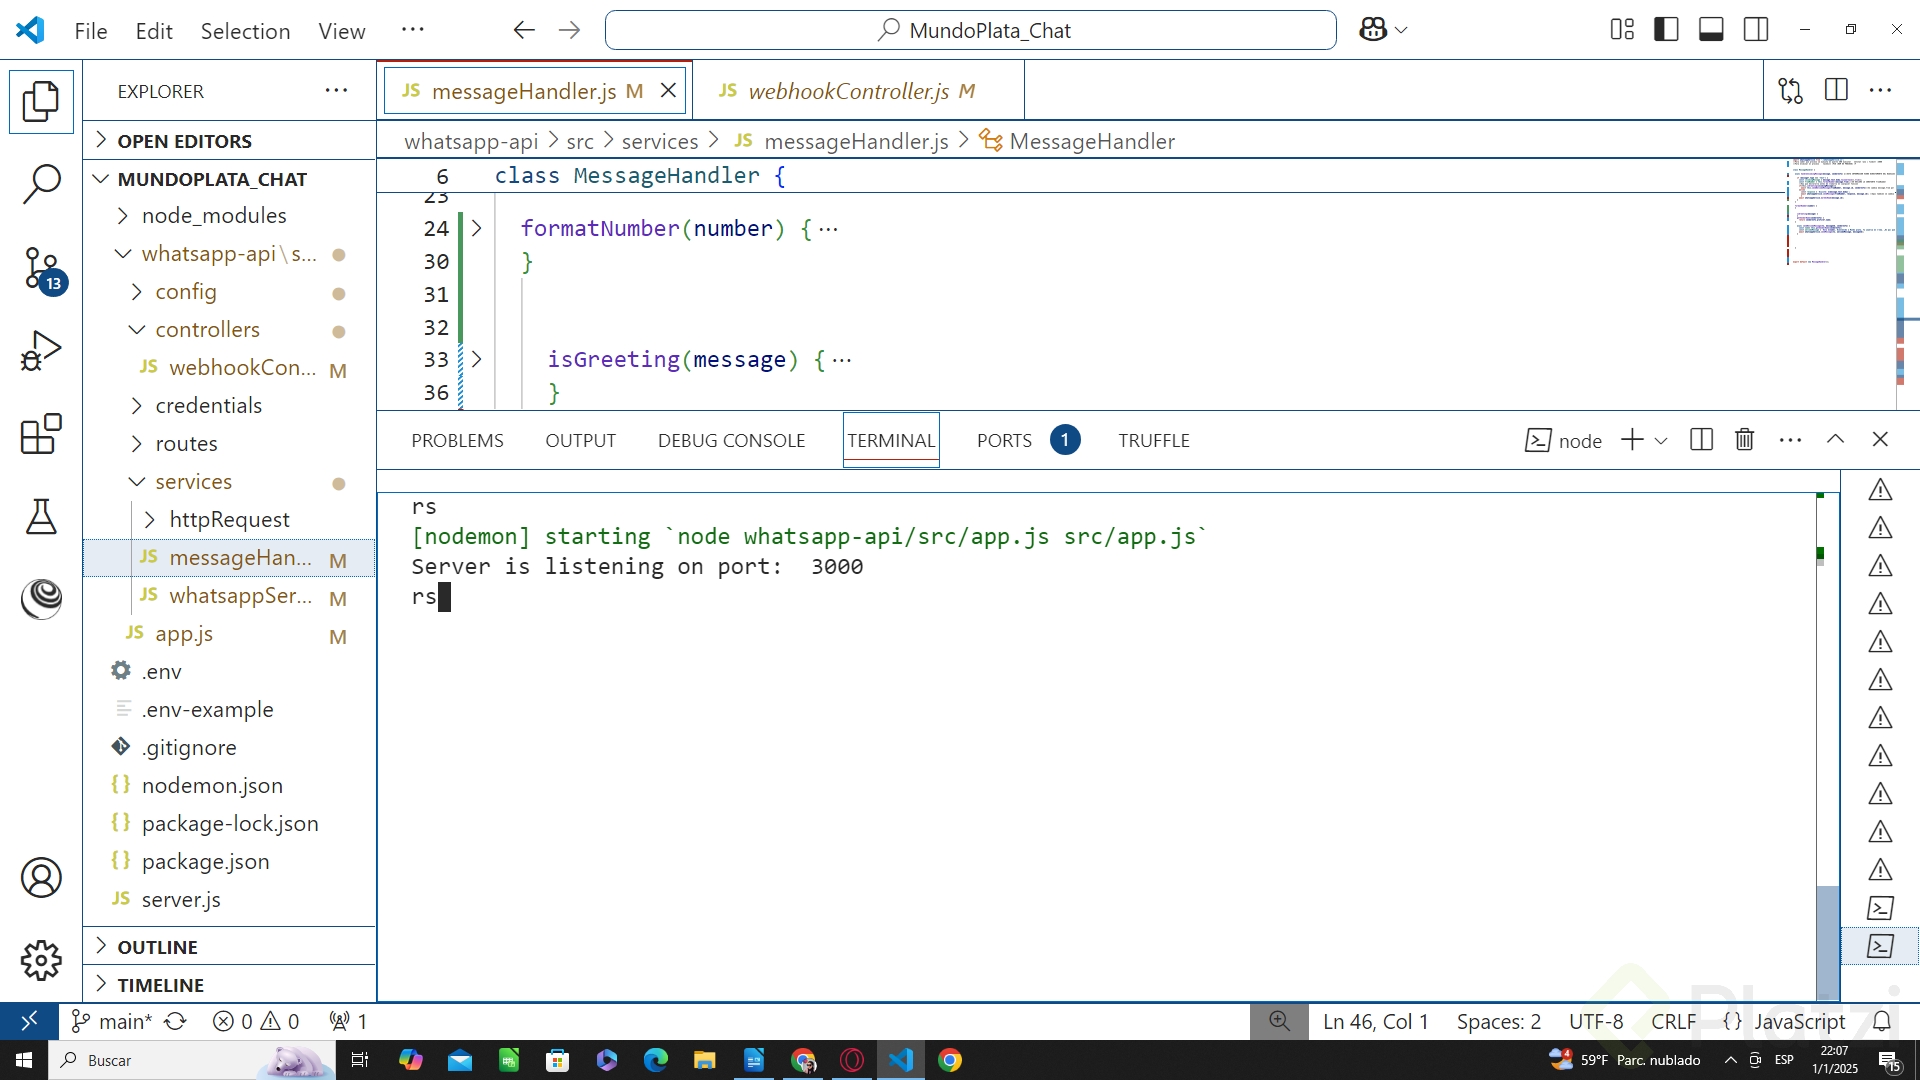Kill terminal with the trash icon

click(1744, 440)
